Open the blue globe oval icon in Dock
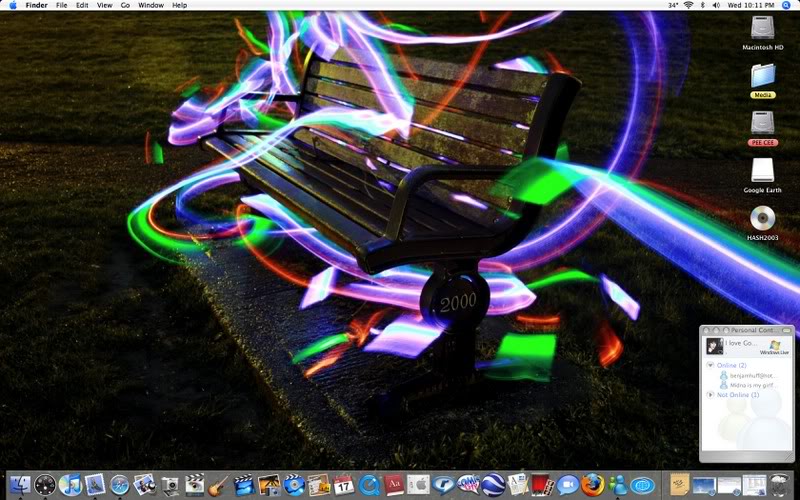The image size is (800, 500). point(642,485)
